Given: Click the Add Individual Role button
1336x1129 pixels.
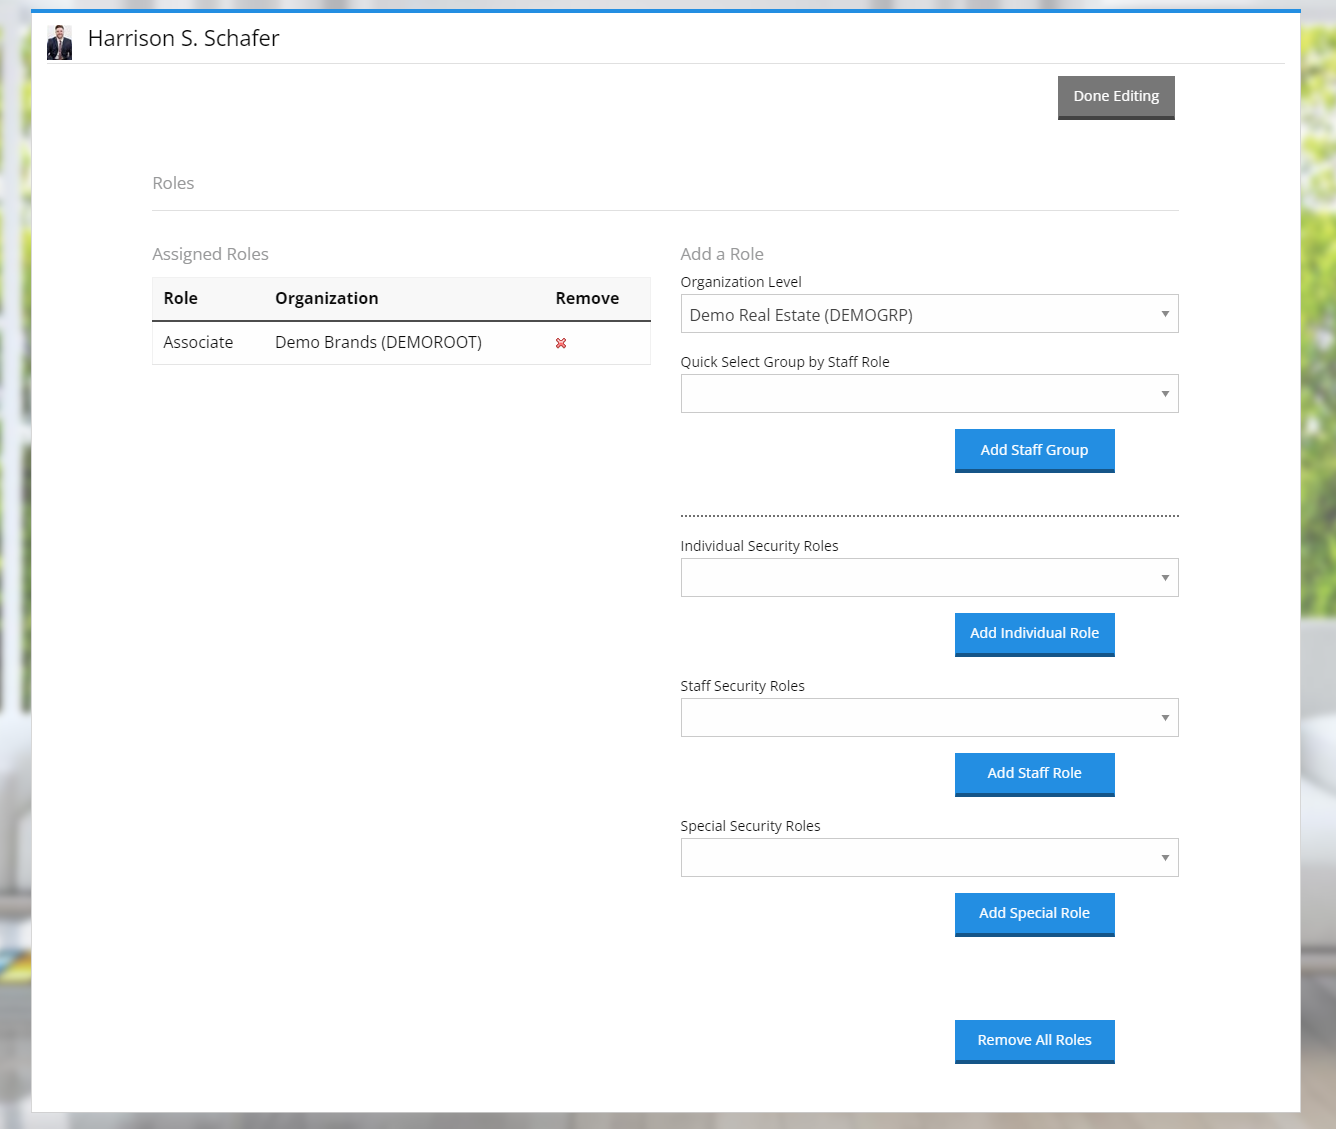Looking at the screenshot, I should (1034, 633).
